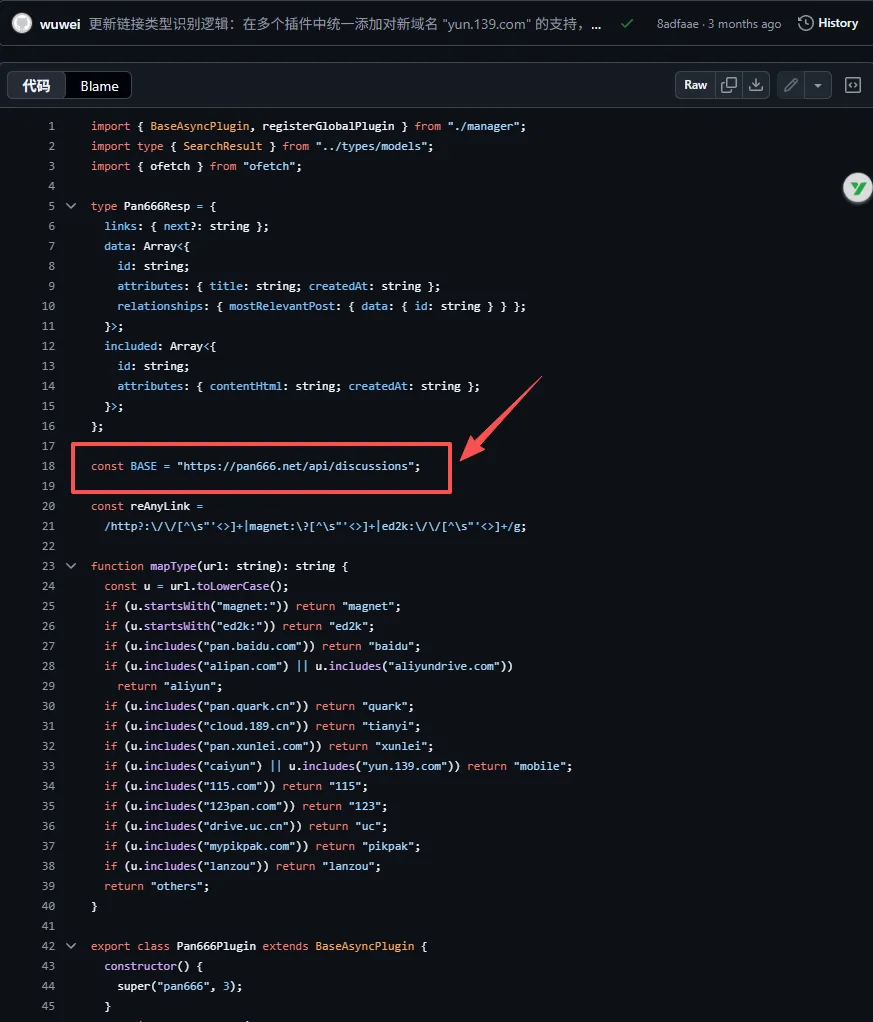Click super("pan666", 3) call

point(179,986)
